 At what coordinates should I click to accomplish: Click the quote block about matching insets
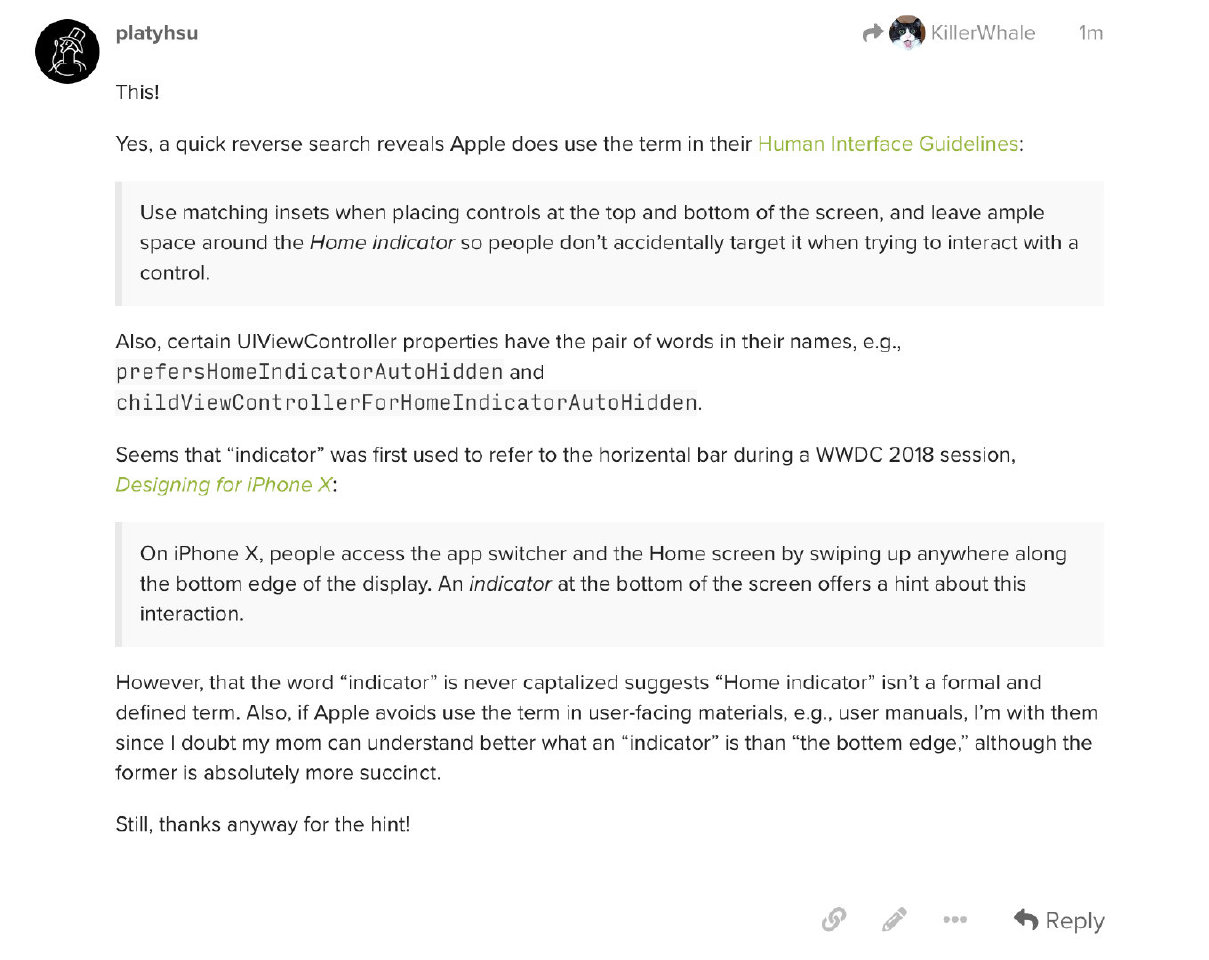[609, 243]
